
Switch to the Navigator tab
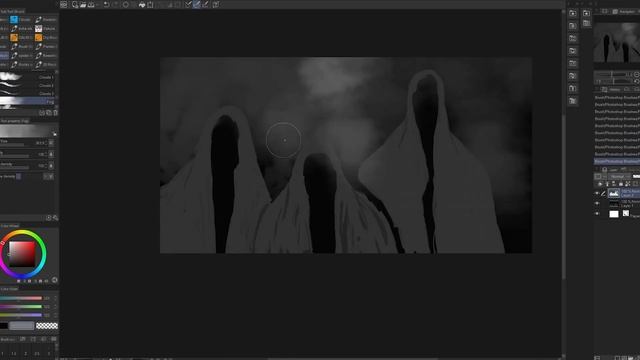click(625, 12)
